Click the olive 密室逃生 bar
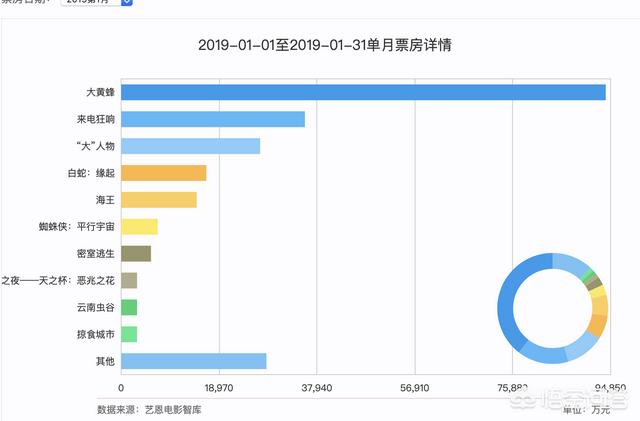 tap(136, 254)
